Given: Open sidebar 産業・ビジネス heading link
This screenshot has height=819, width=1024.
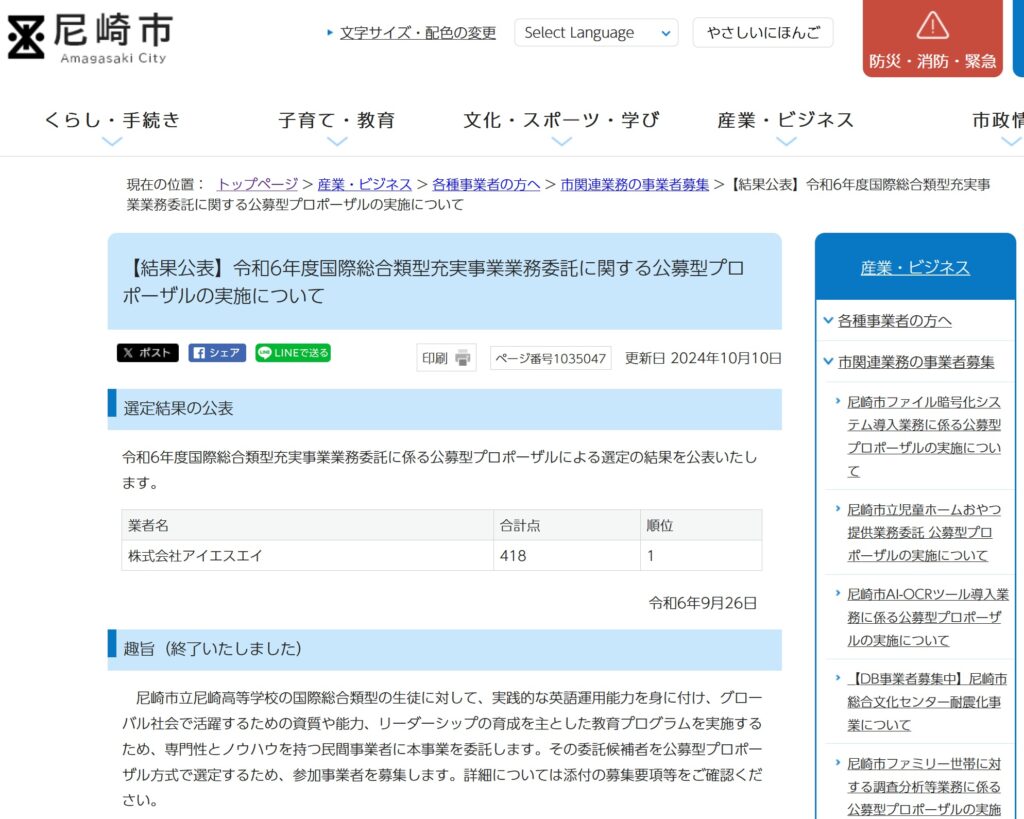Looking at the screenshot, I should (914, 267).
